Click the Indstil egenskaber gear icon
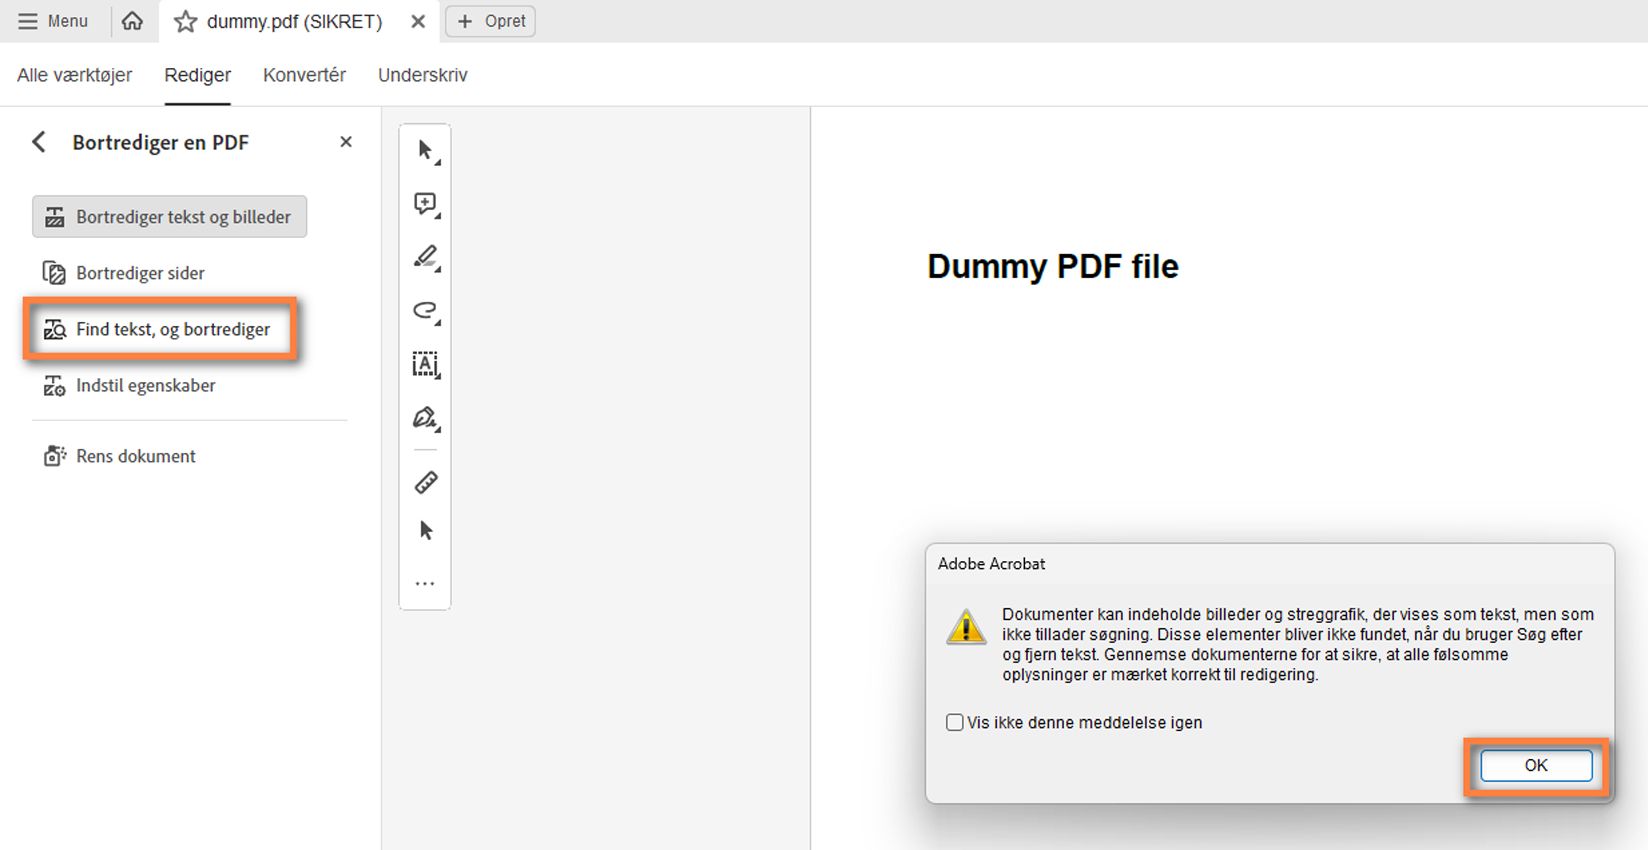This screenshot has width=1648, height=850. tap(54, 386)
